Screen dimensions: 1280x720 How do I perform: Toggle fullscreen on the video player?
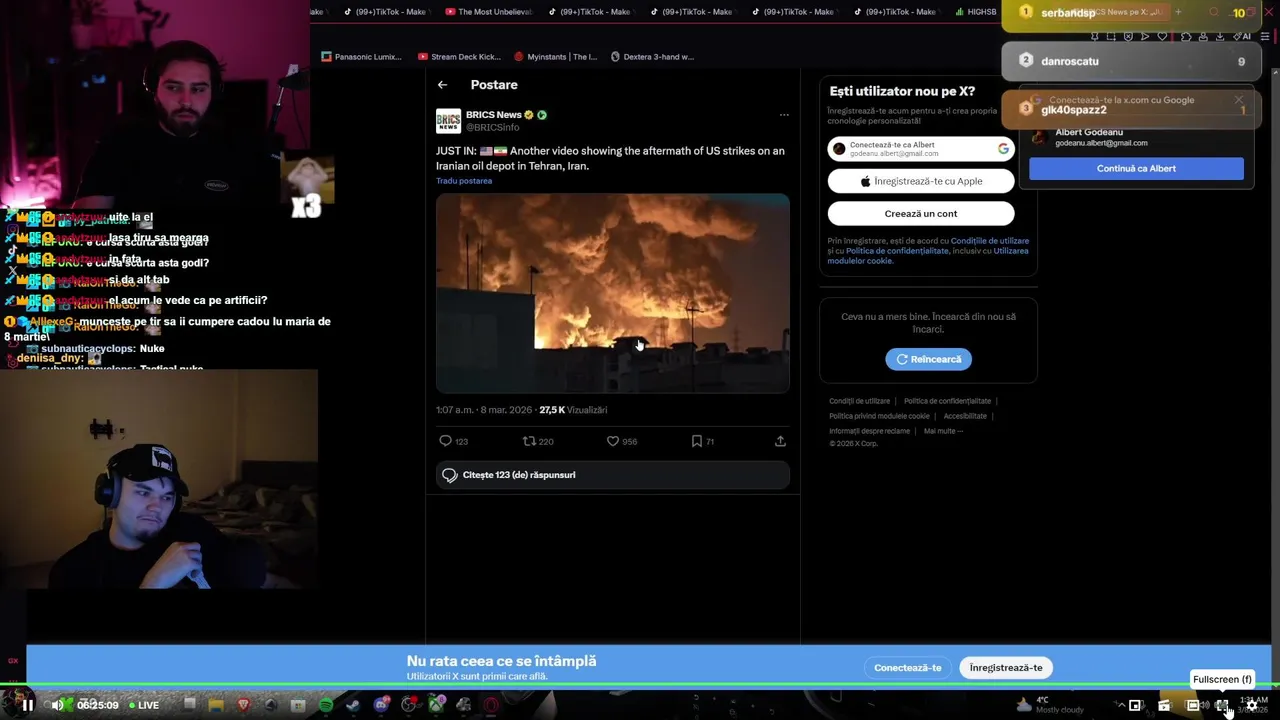tap(1222, 705)
